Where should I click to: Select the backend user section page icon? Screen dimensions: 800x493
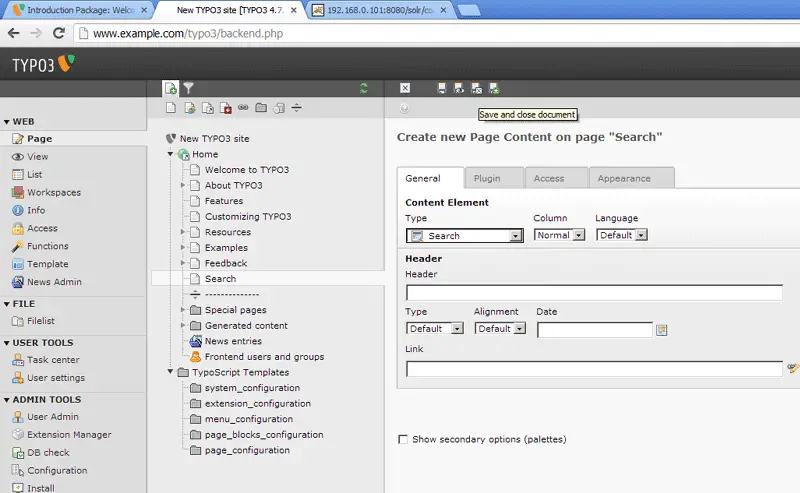pos(190,108)
